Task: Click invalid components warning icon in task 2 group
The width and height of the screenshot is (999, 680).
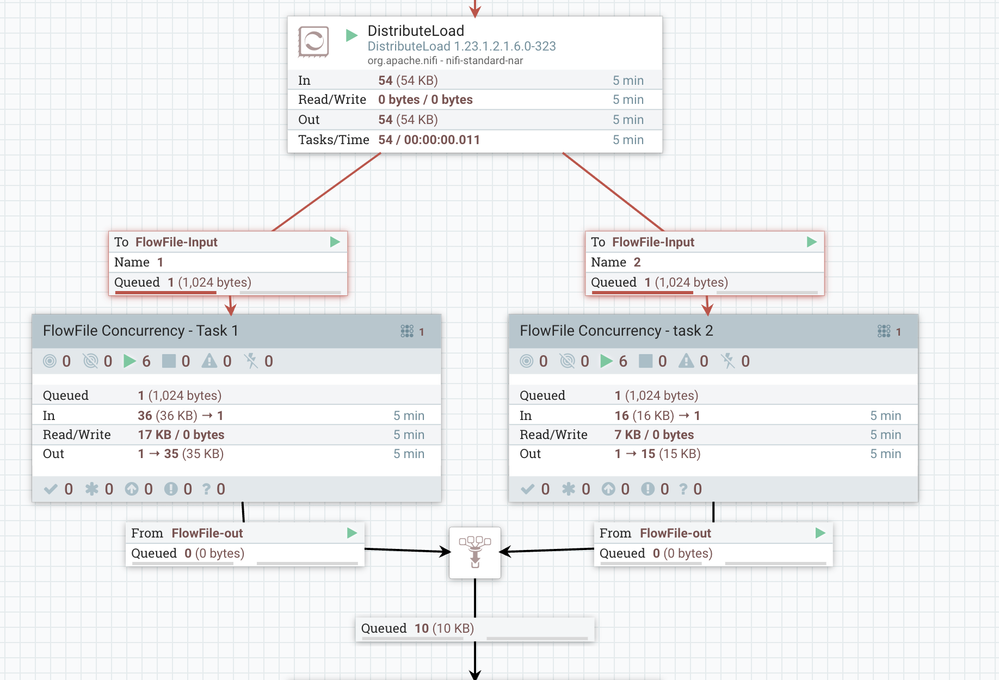Action: [x=686, y=361]
